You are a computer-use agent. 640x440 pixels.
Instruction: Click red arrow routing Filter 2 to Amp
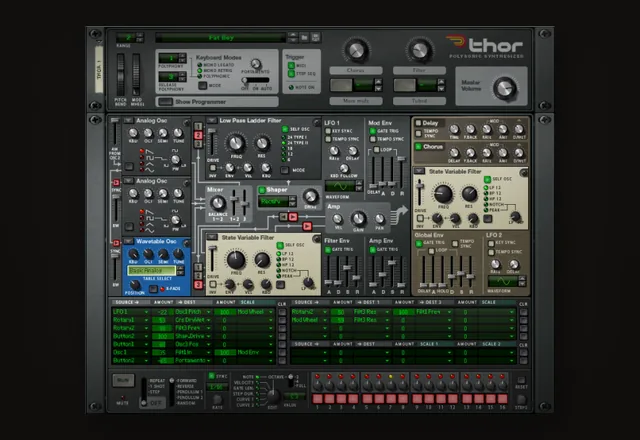tap(307, 226)
